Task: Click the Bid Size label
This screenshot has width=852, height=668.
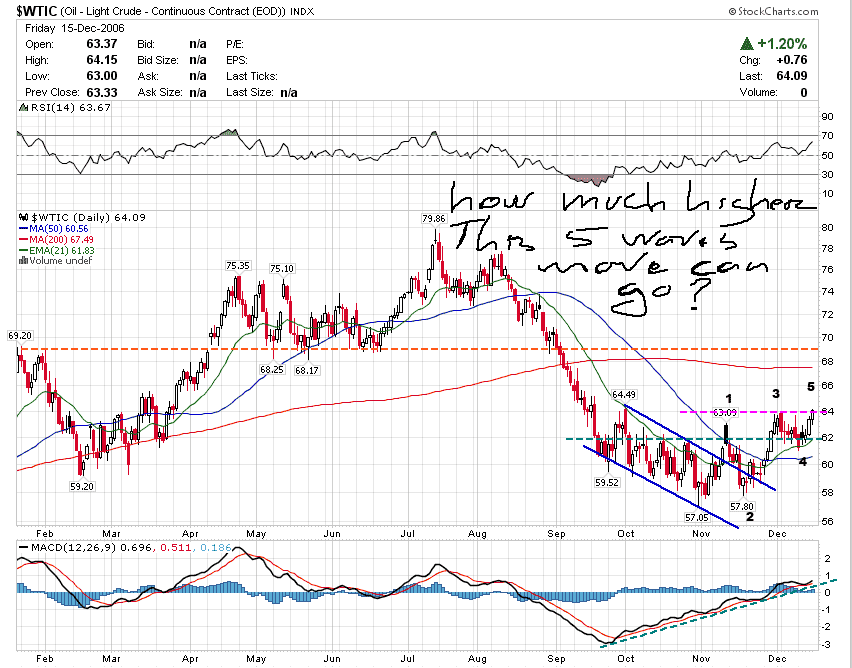Action: coord(158,60)
